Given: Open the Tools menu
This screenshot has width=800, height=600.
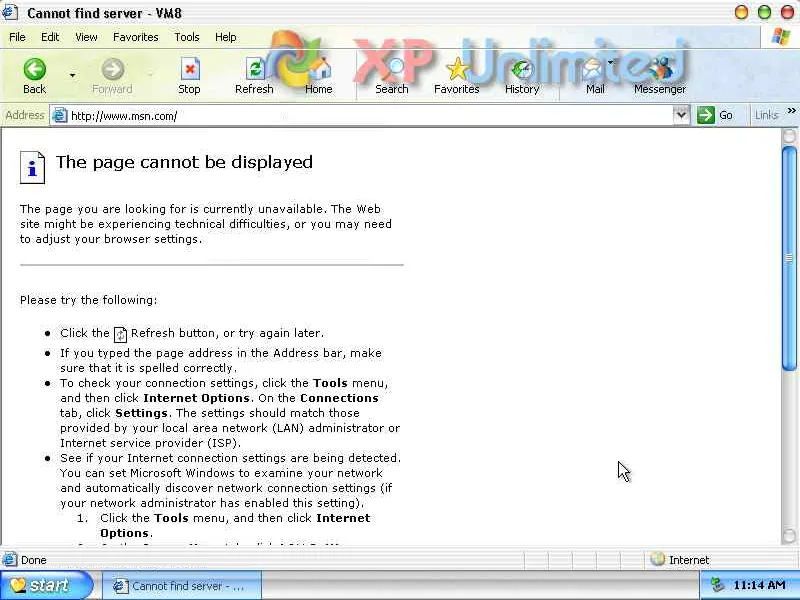Looking at the screenshot, I should (187, 37).
